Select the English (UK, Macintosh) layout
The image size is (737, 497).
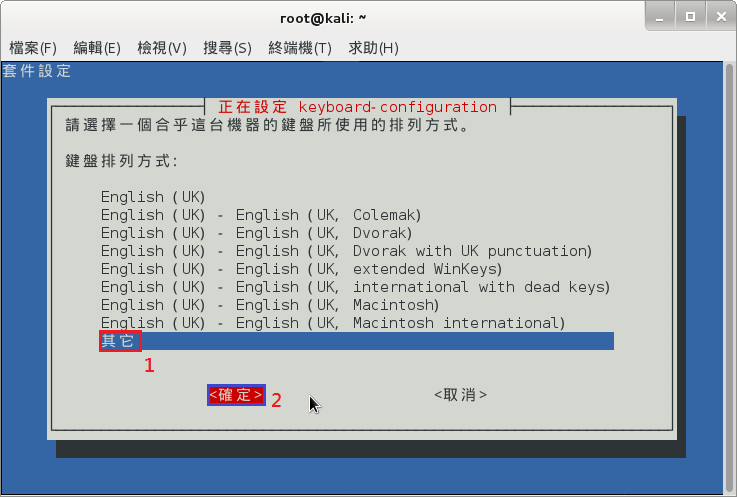tap(269, 305)
